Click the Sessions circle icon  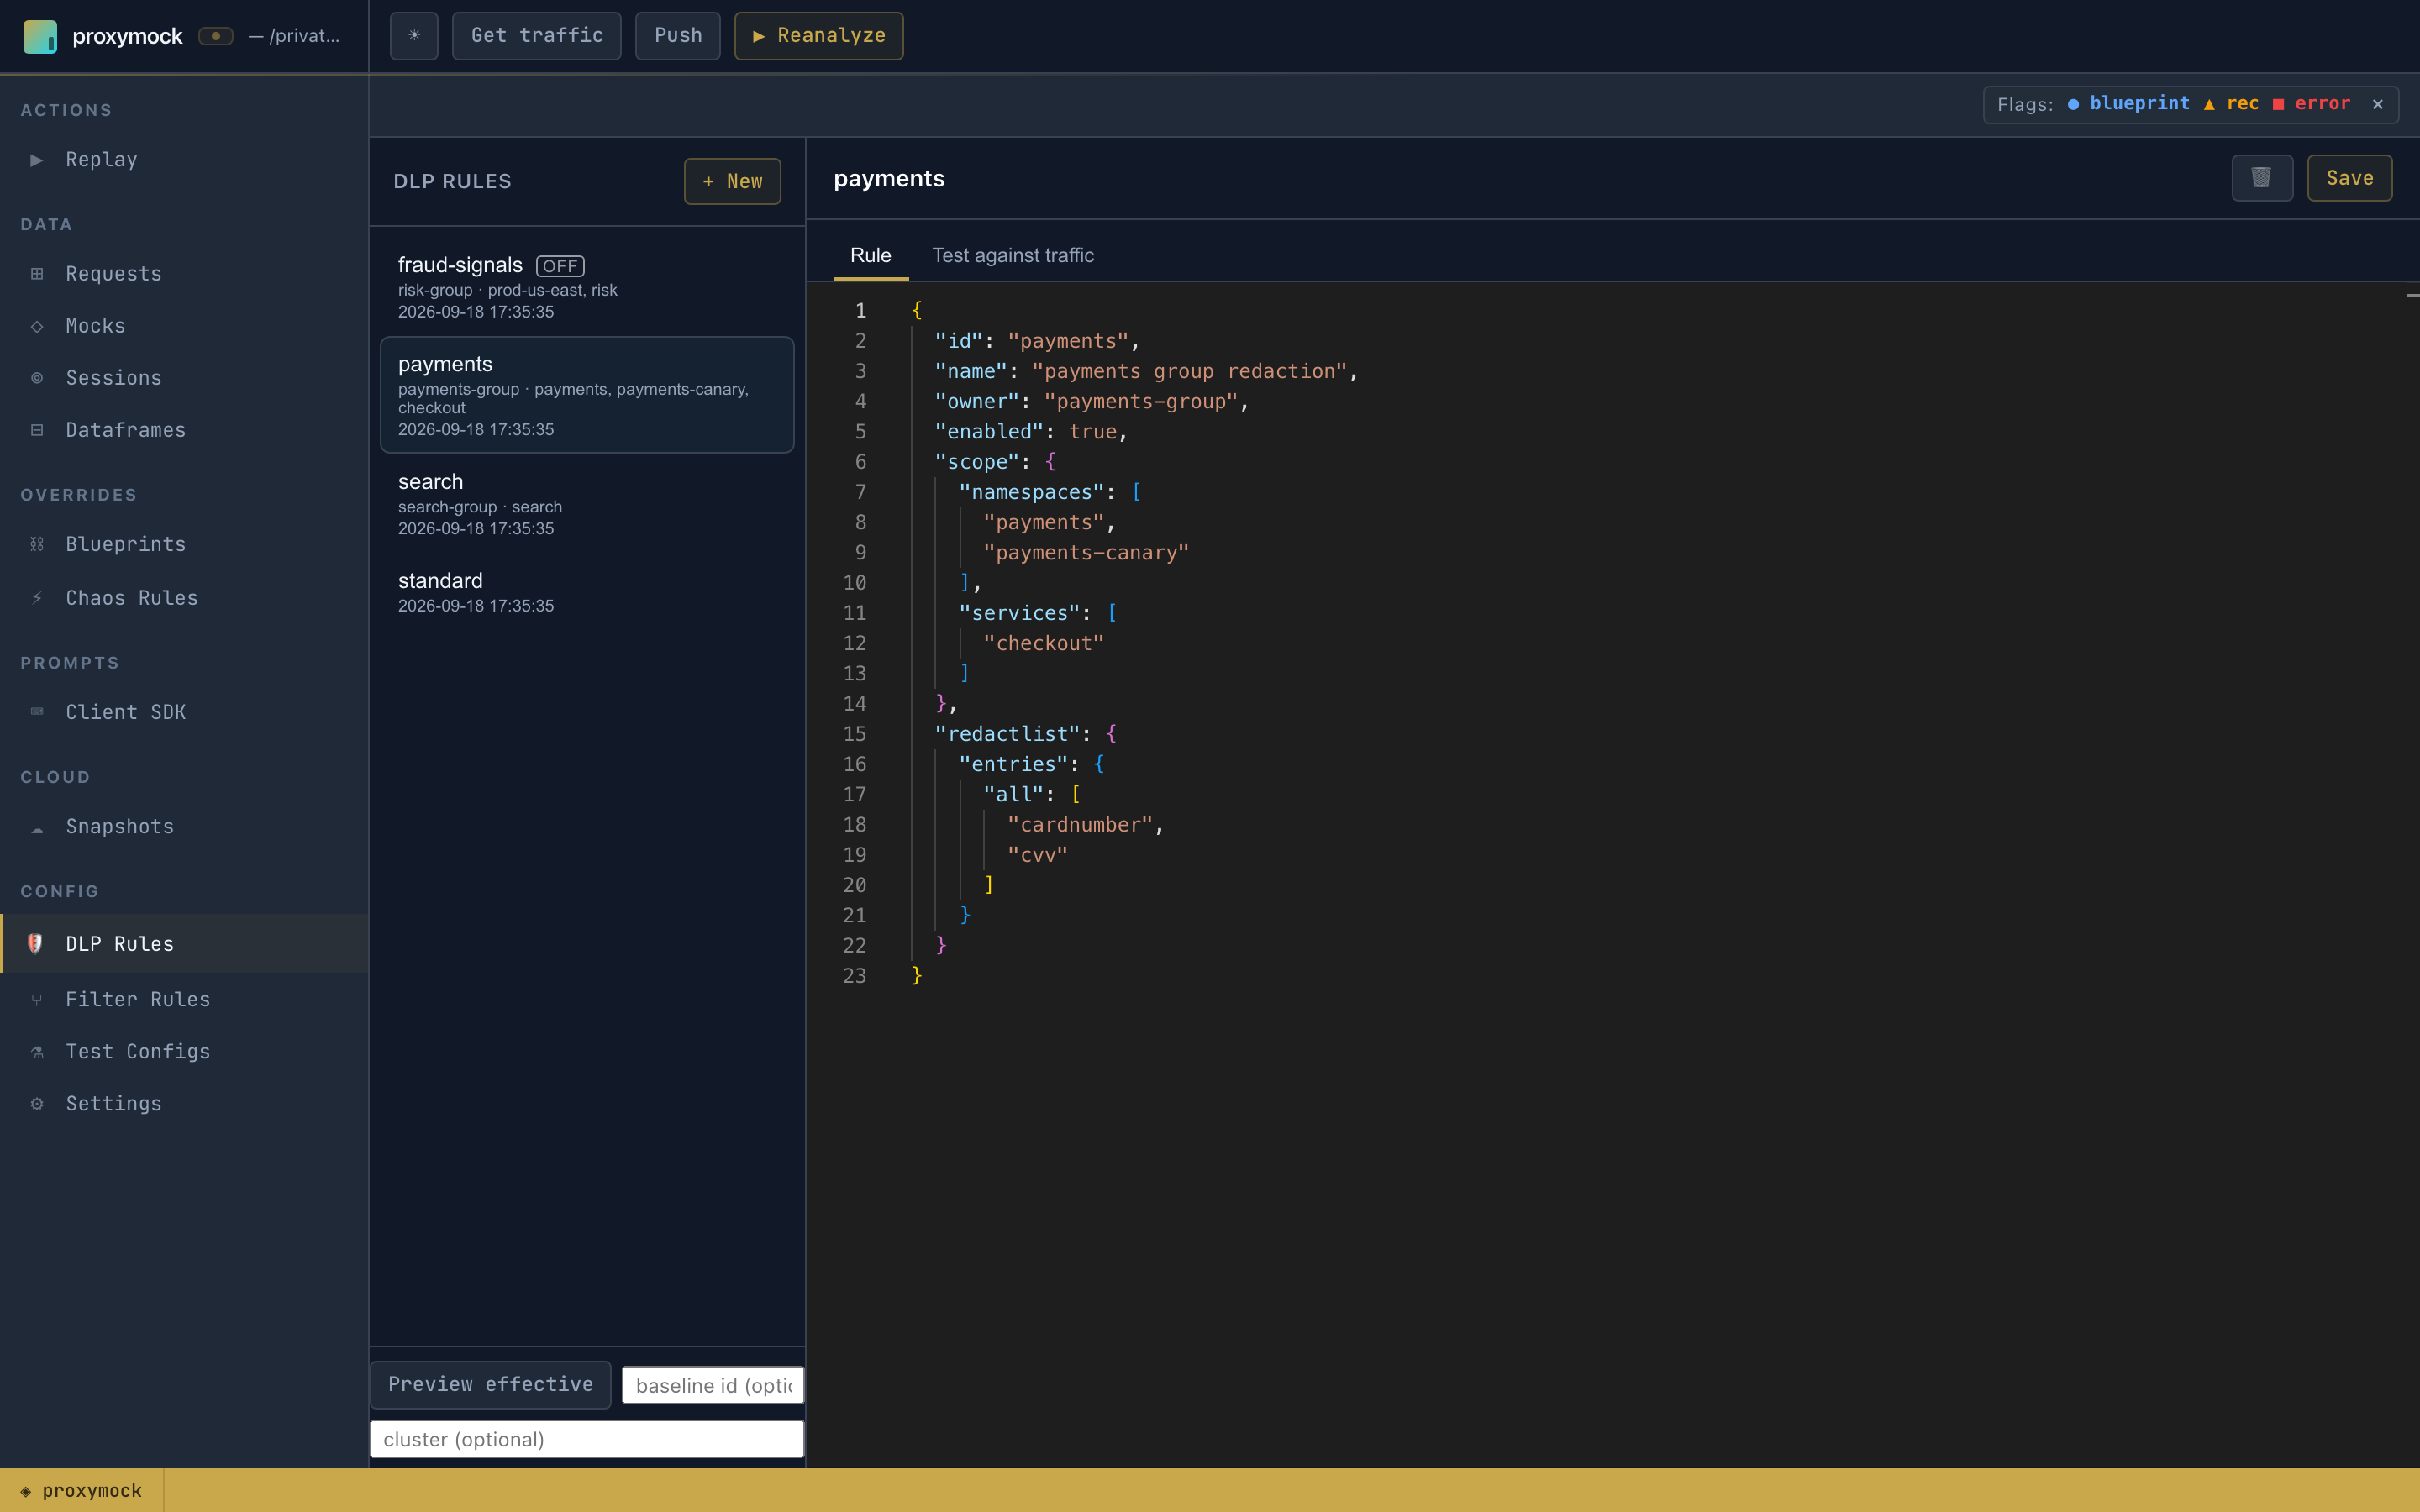(x=37, y=378)
